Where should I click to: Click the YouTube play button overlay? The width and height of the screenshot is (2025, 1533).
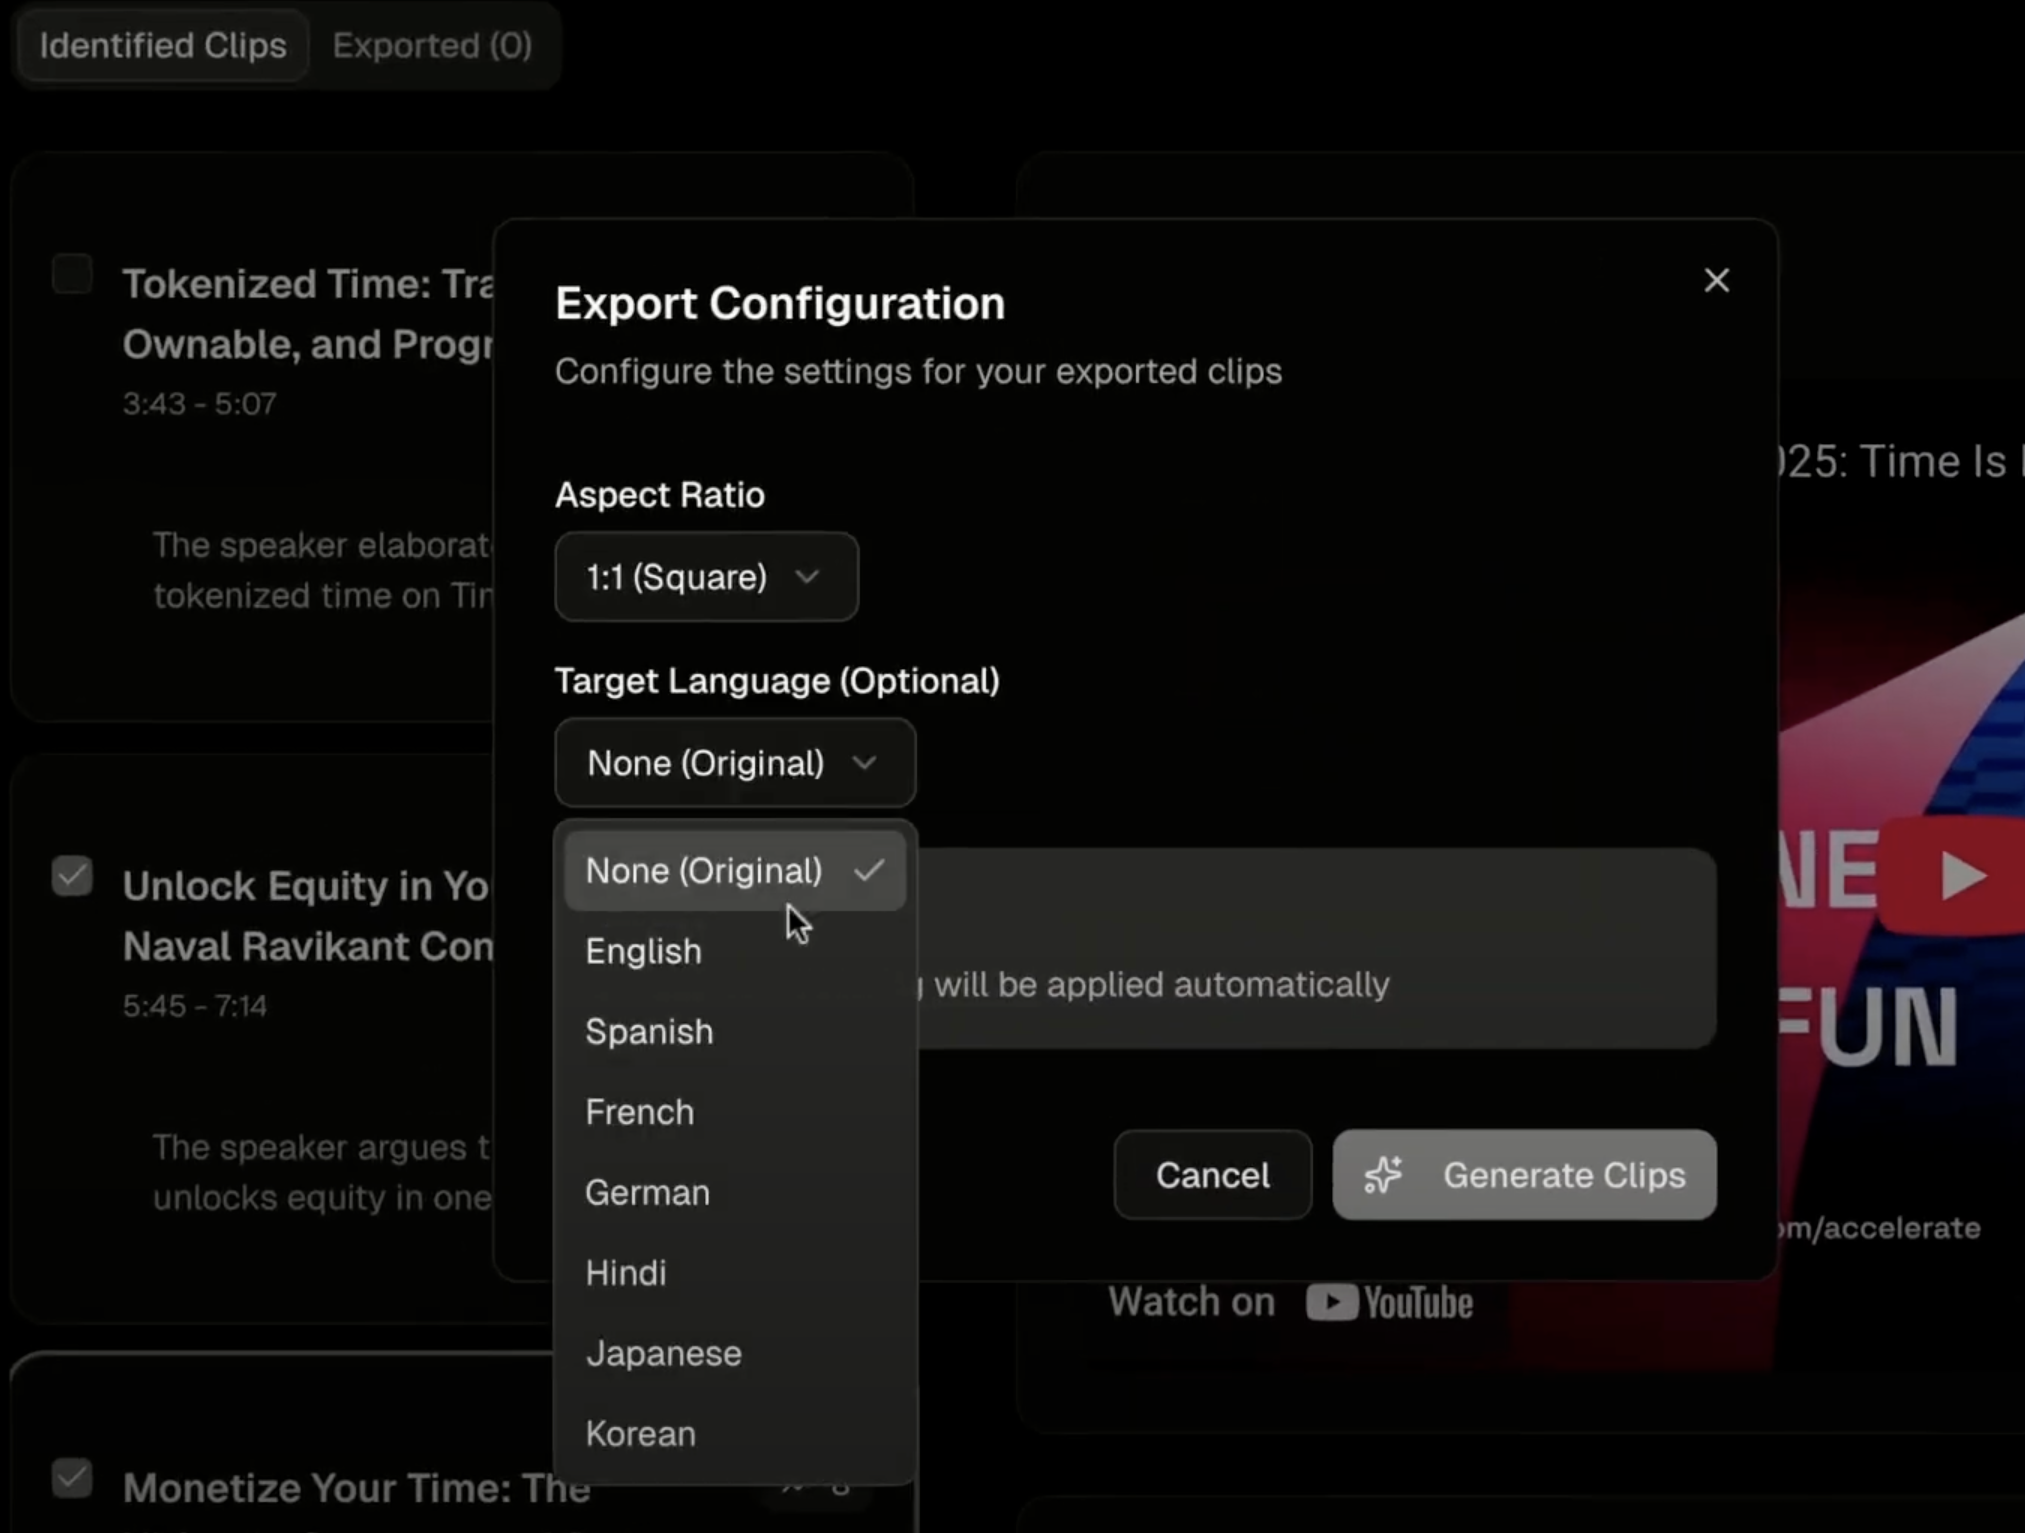click(1958, 876)
